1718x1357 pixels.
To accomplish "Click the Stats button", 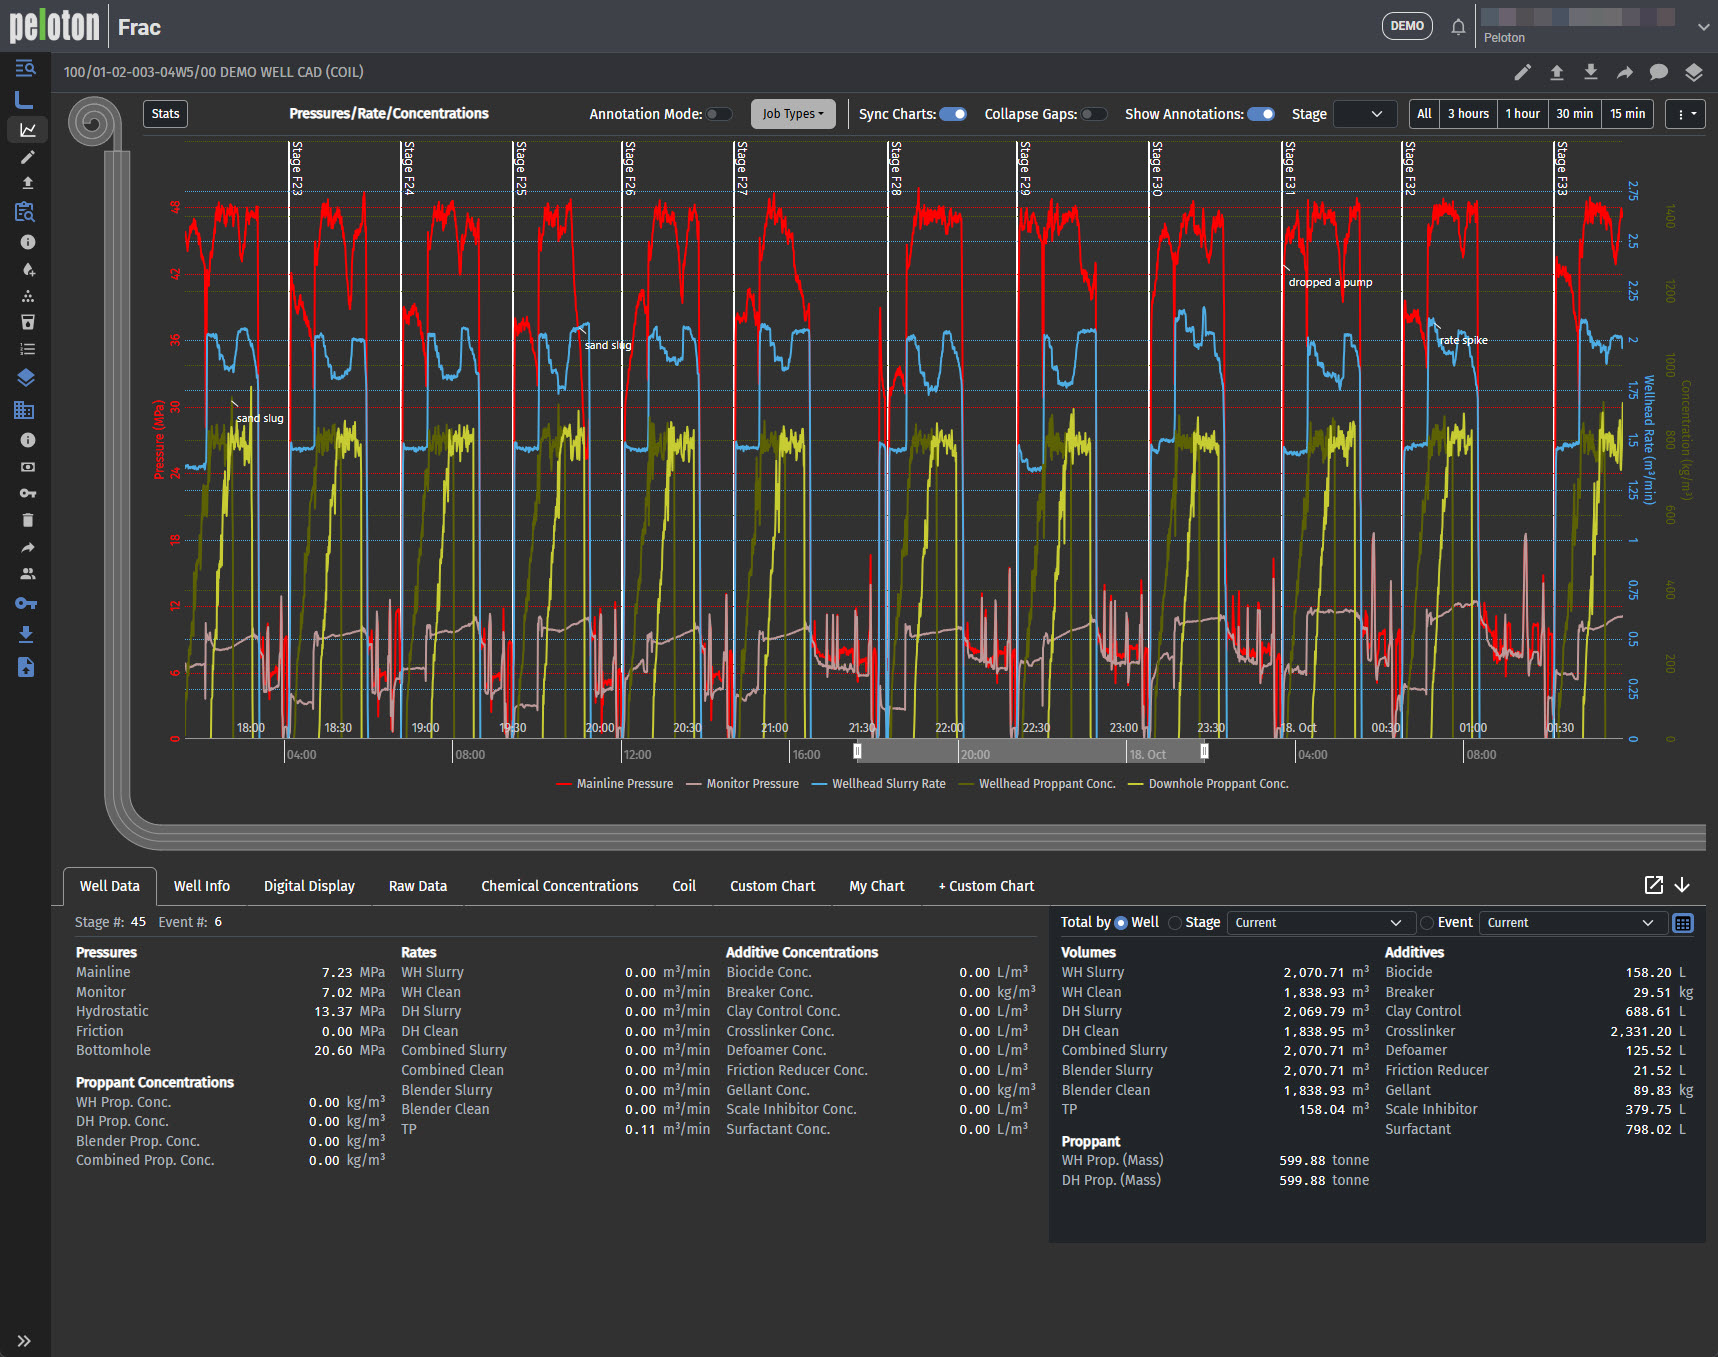I will tap(165, 114).
